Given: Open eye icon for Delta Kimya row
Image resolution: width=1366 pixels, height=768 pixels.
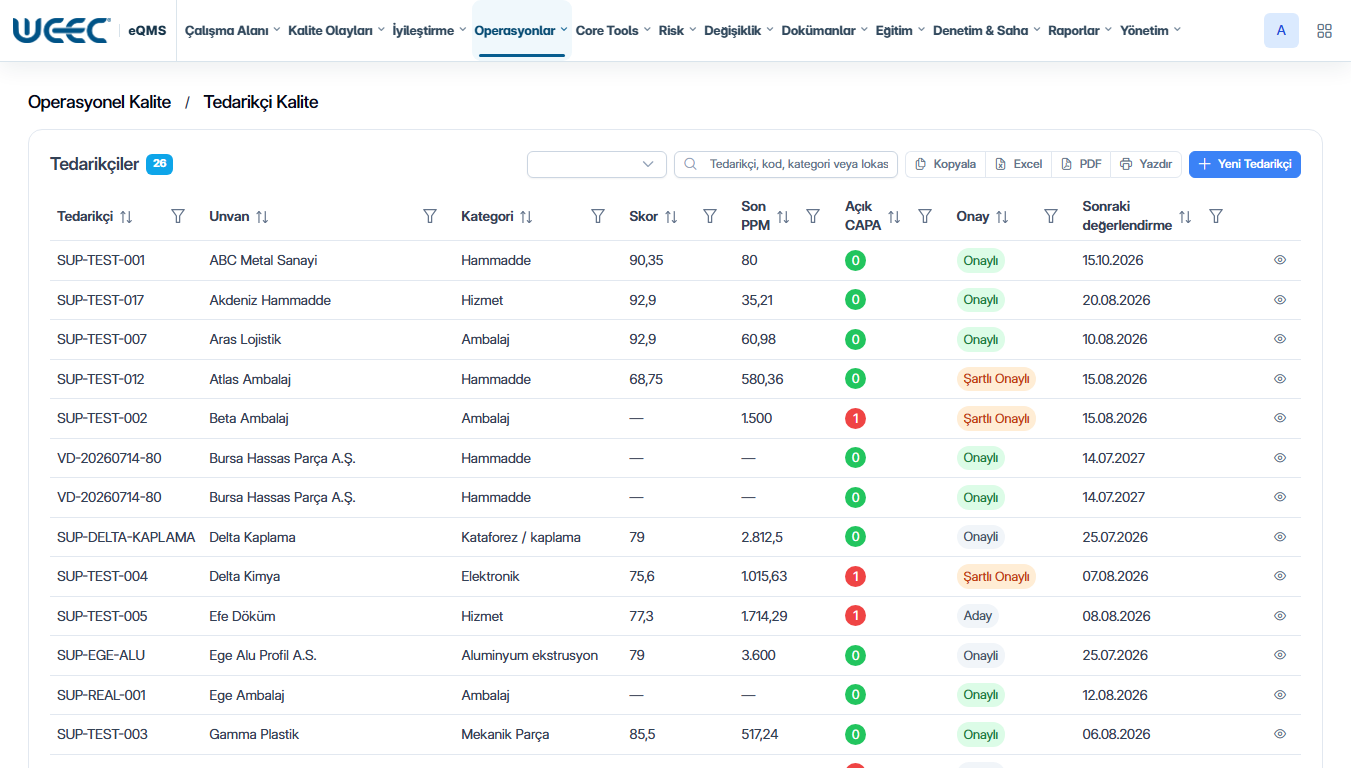Looking at the screenshot, I should [x=1280, y=576].
